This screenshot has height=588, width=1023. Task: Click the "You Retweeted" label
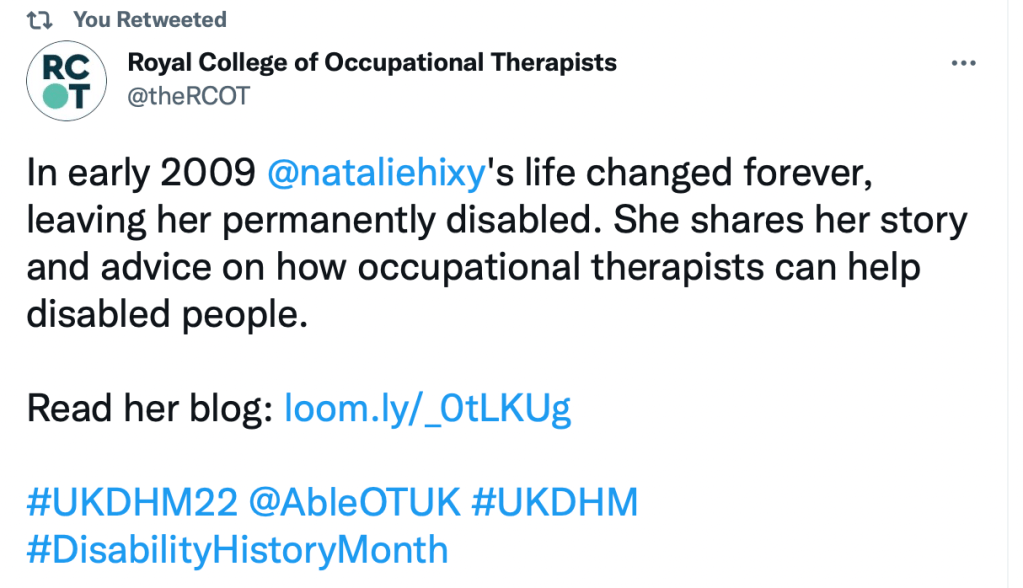(x=150, y=20)
